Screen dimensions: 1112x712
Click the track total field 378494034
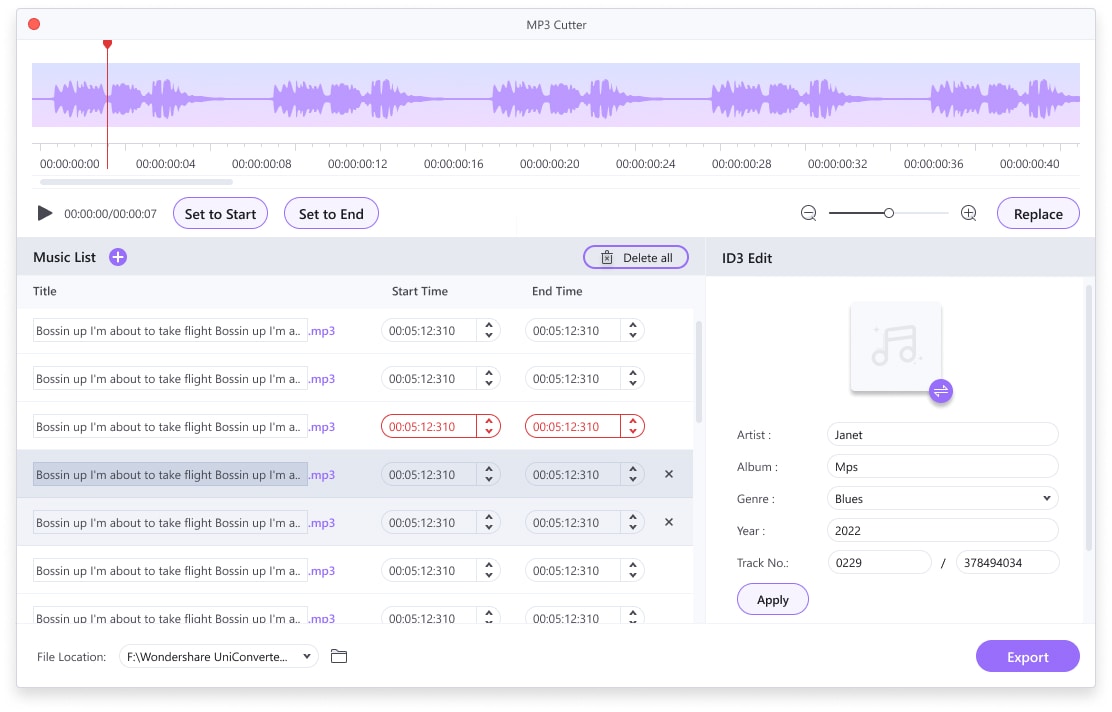pyautogui.click(x=1008, y=562)
